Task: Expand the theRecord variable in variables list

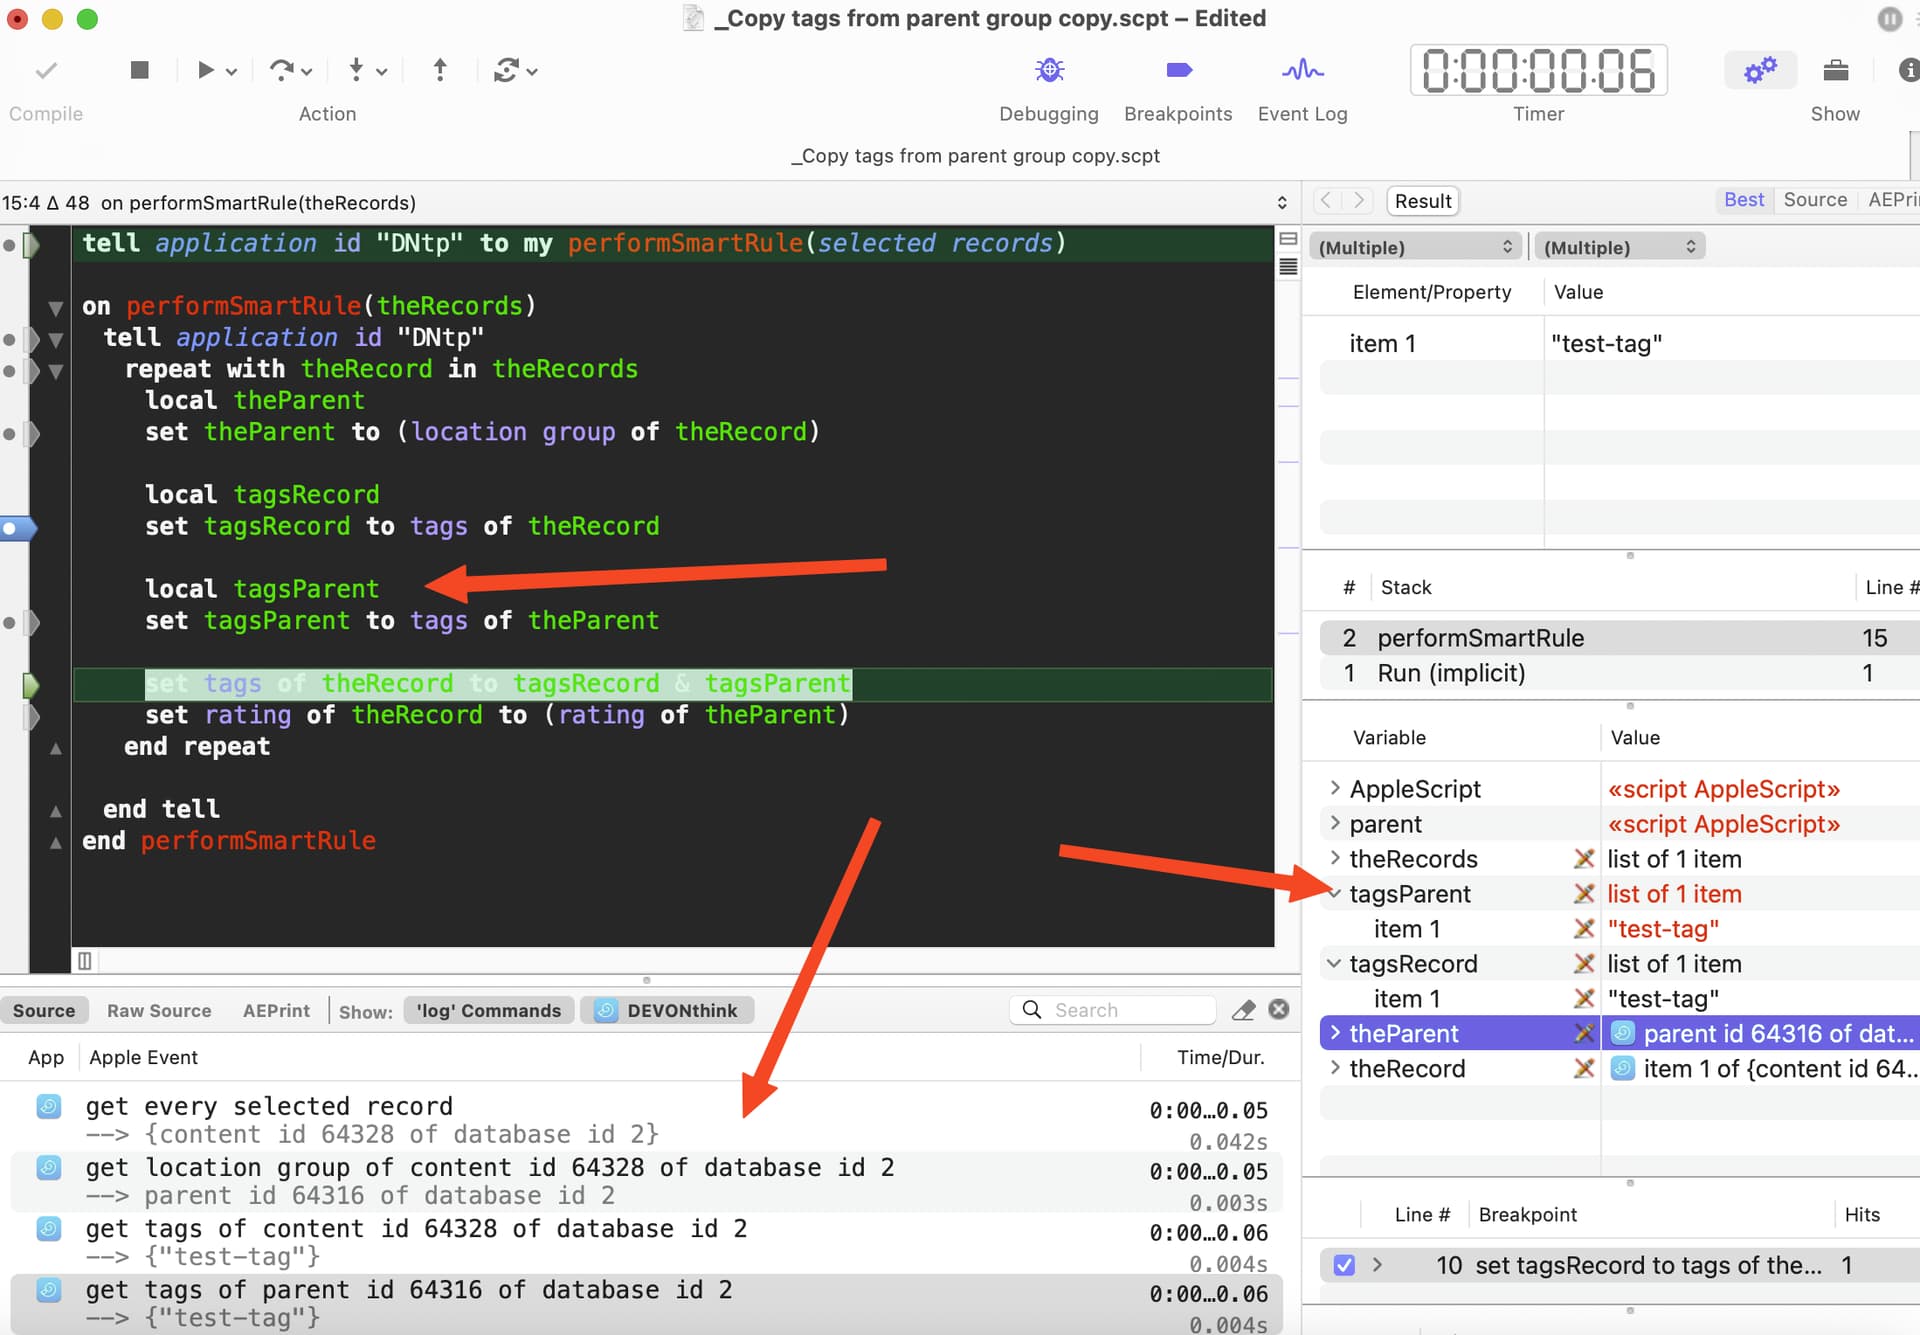Action: click(1334, 1068)
